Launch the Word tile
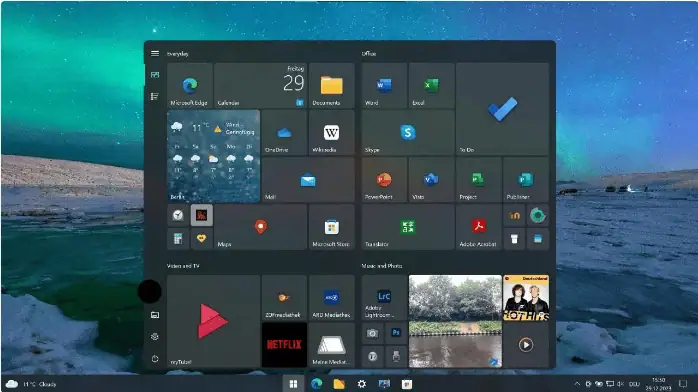698x392 pixels. pos(384,85)
